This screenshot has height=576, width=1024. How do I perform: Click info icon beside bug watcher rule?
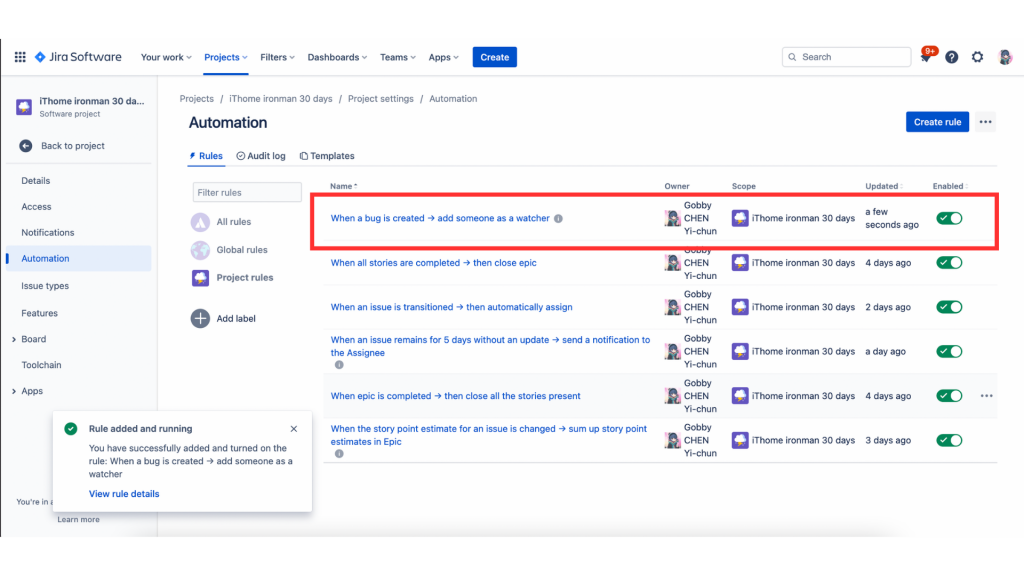point(558,219)
